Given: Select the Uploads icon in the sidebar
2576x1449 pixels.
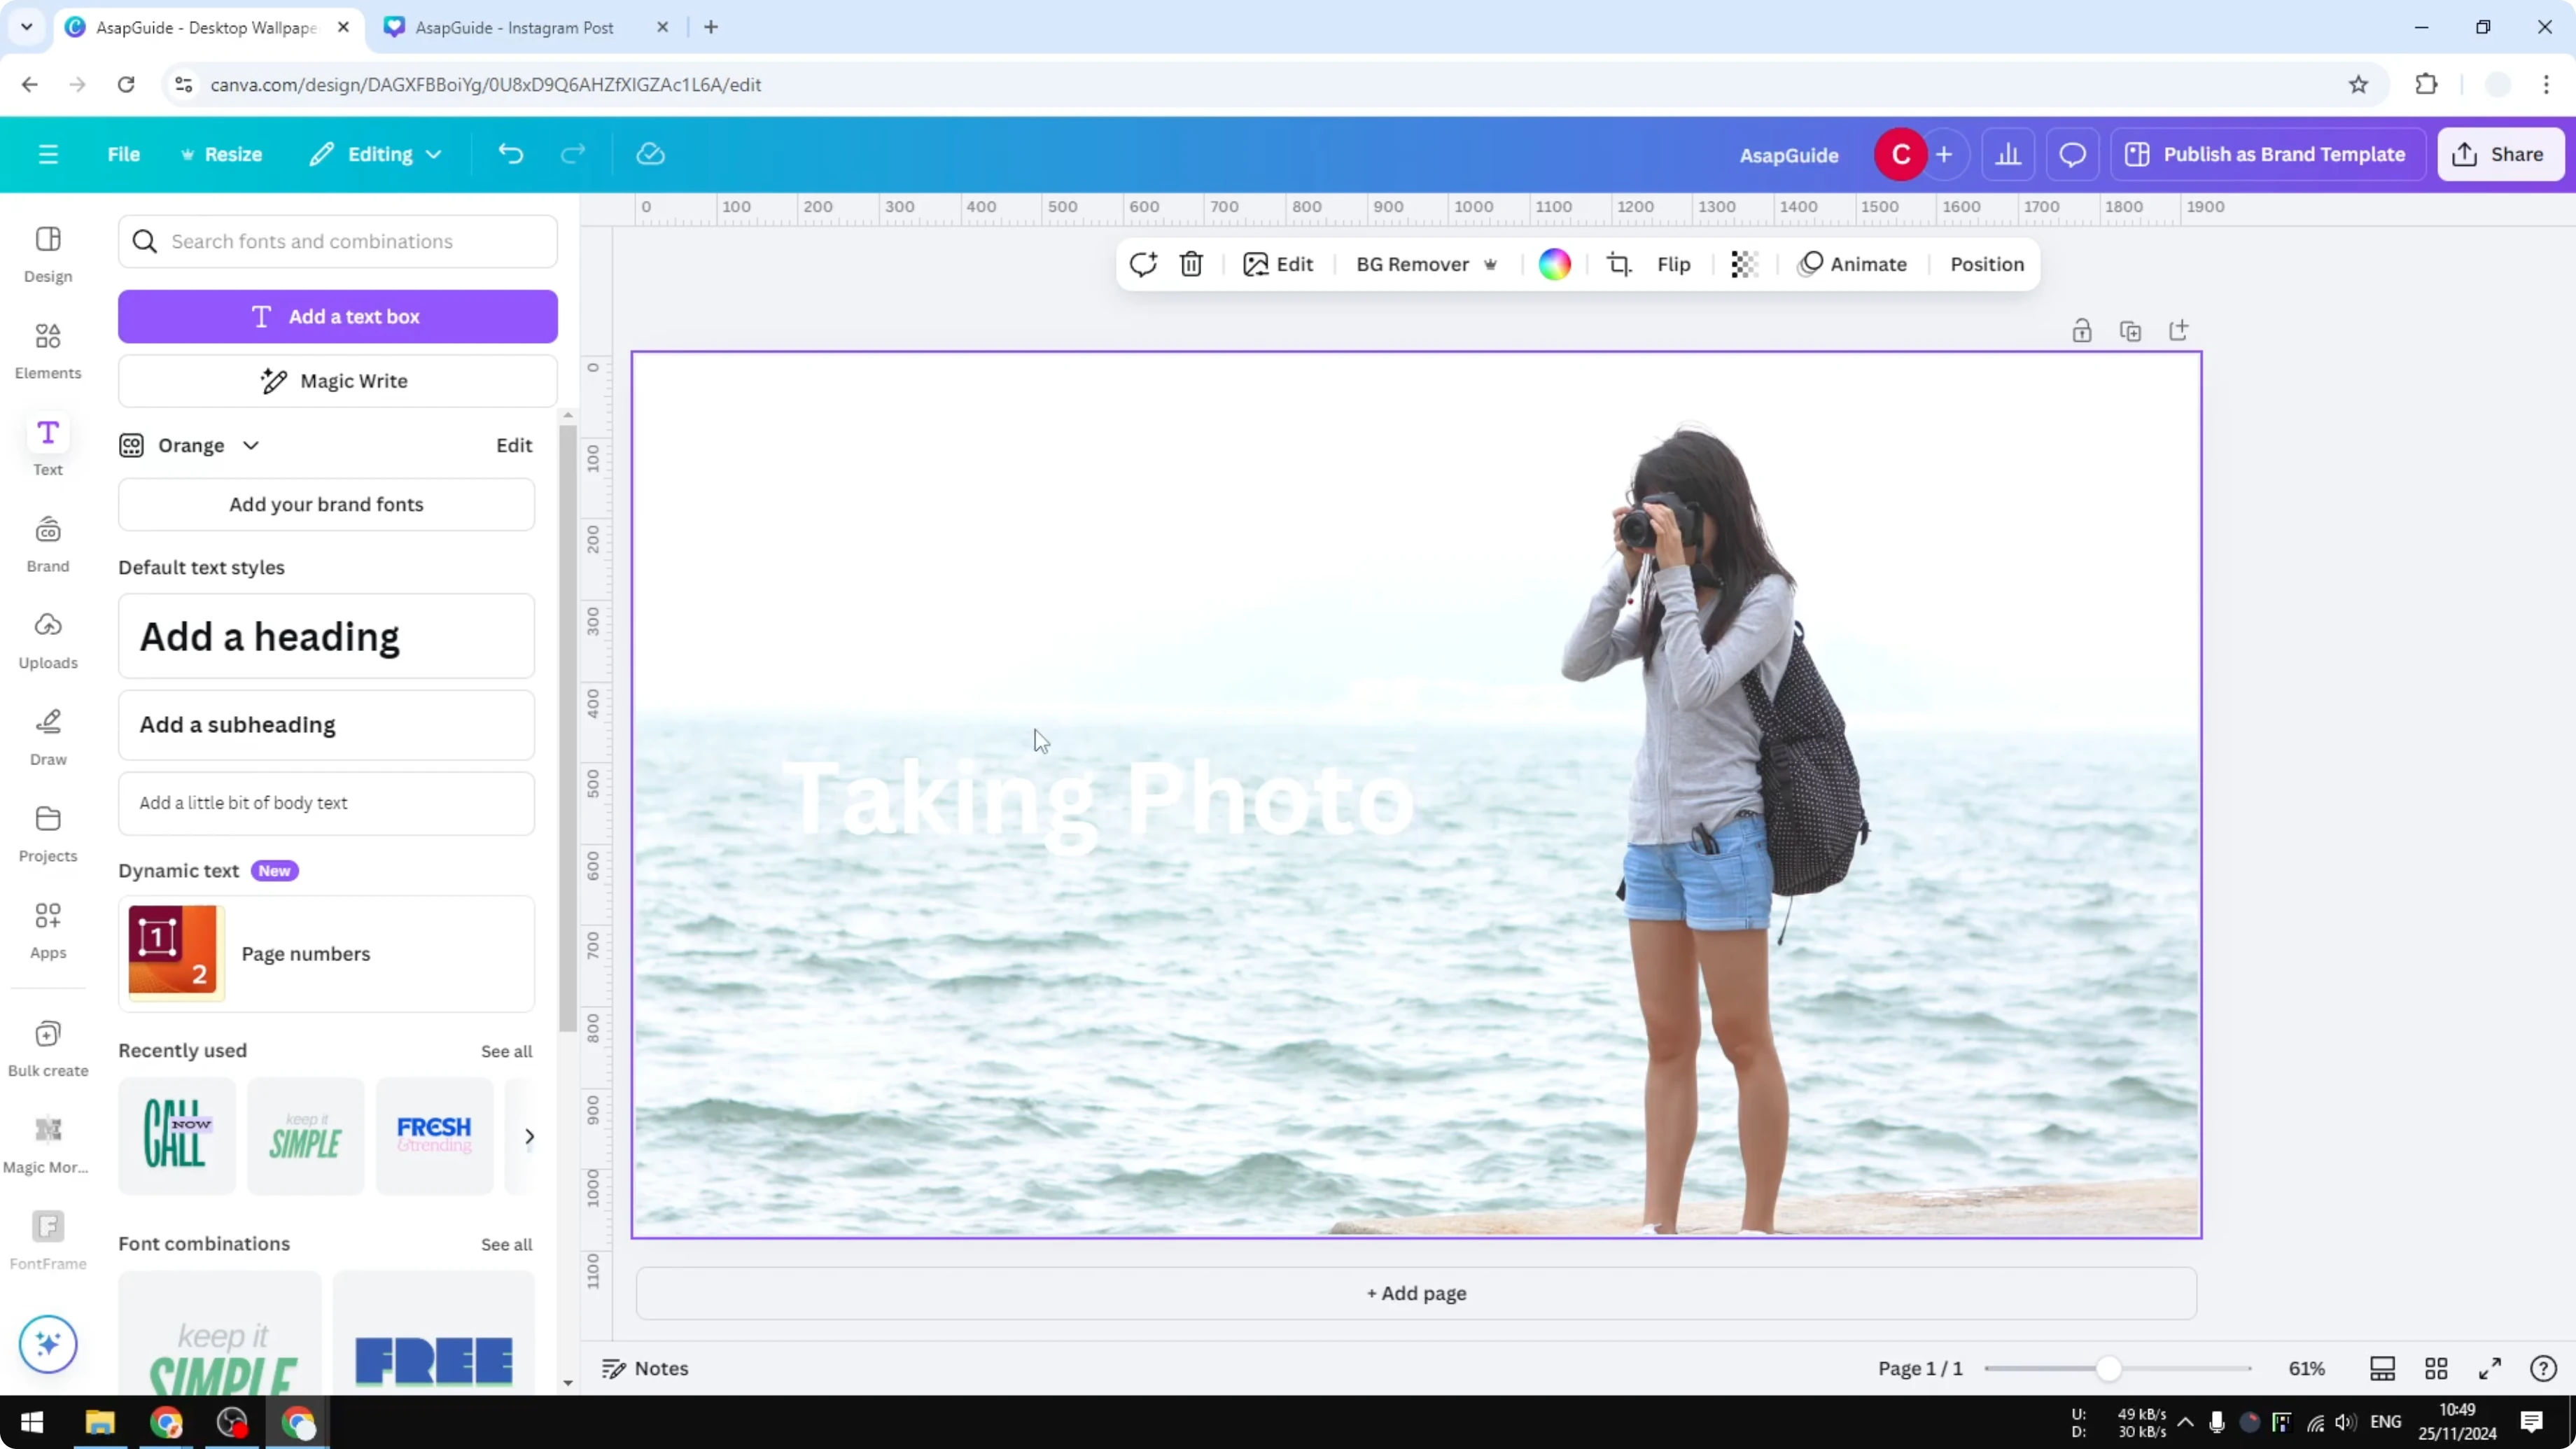Looking at the screenshot, I should pos(47,640).
